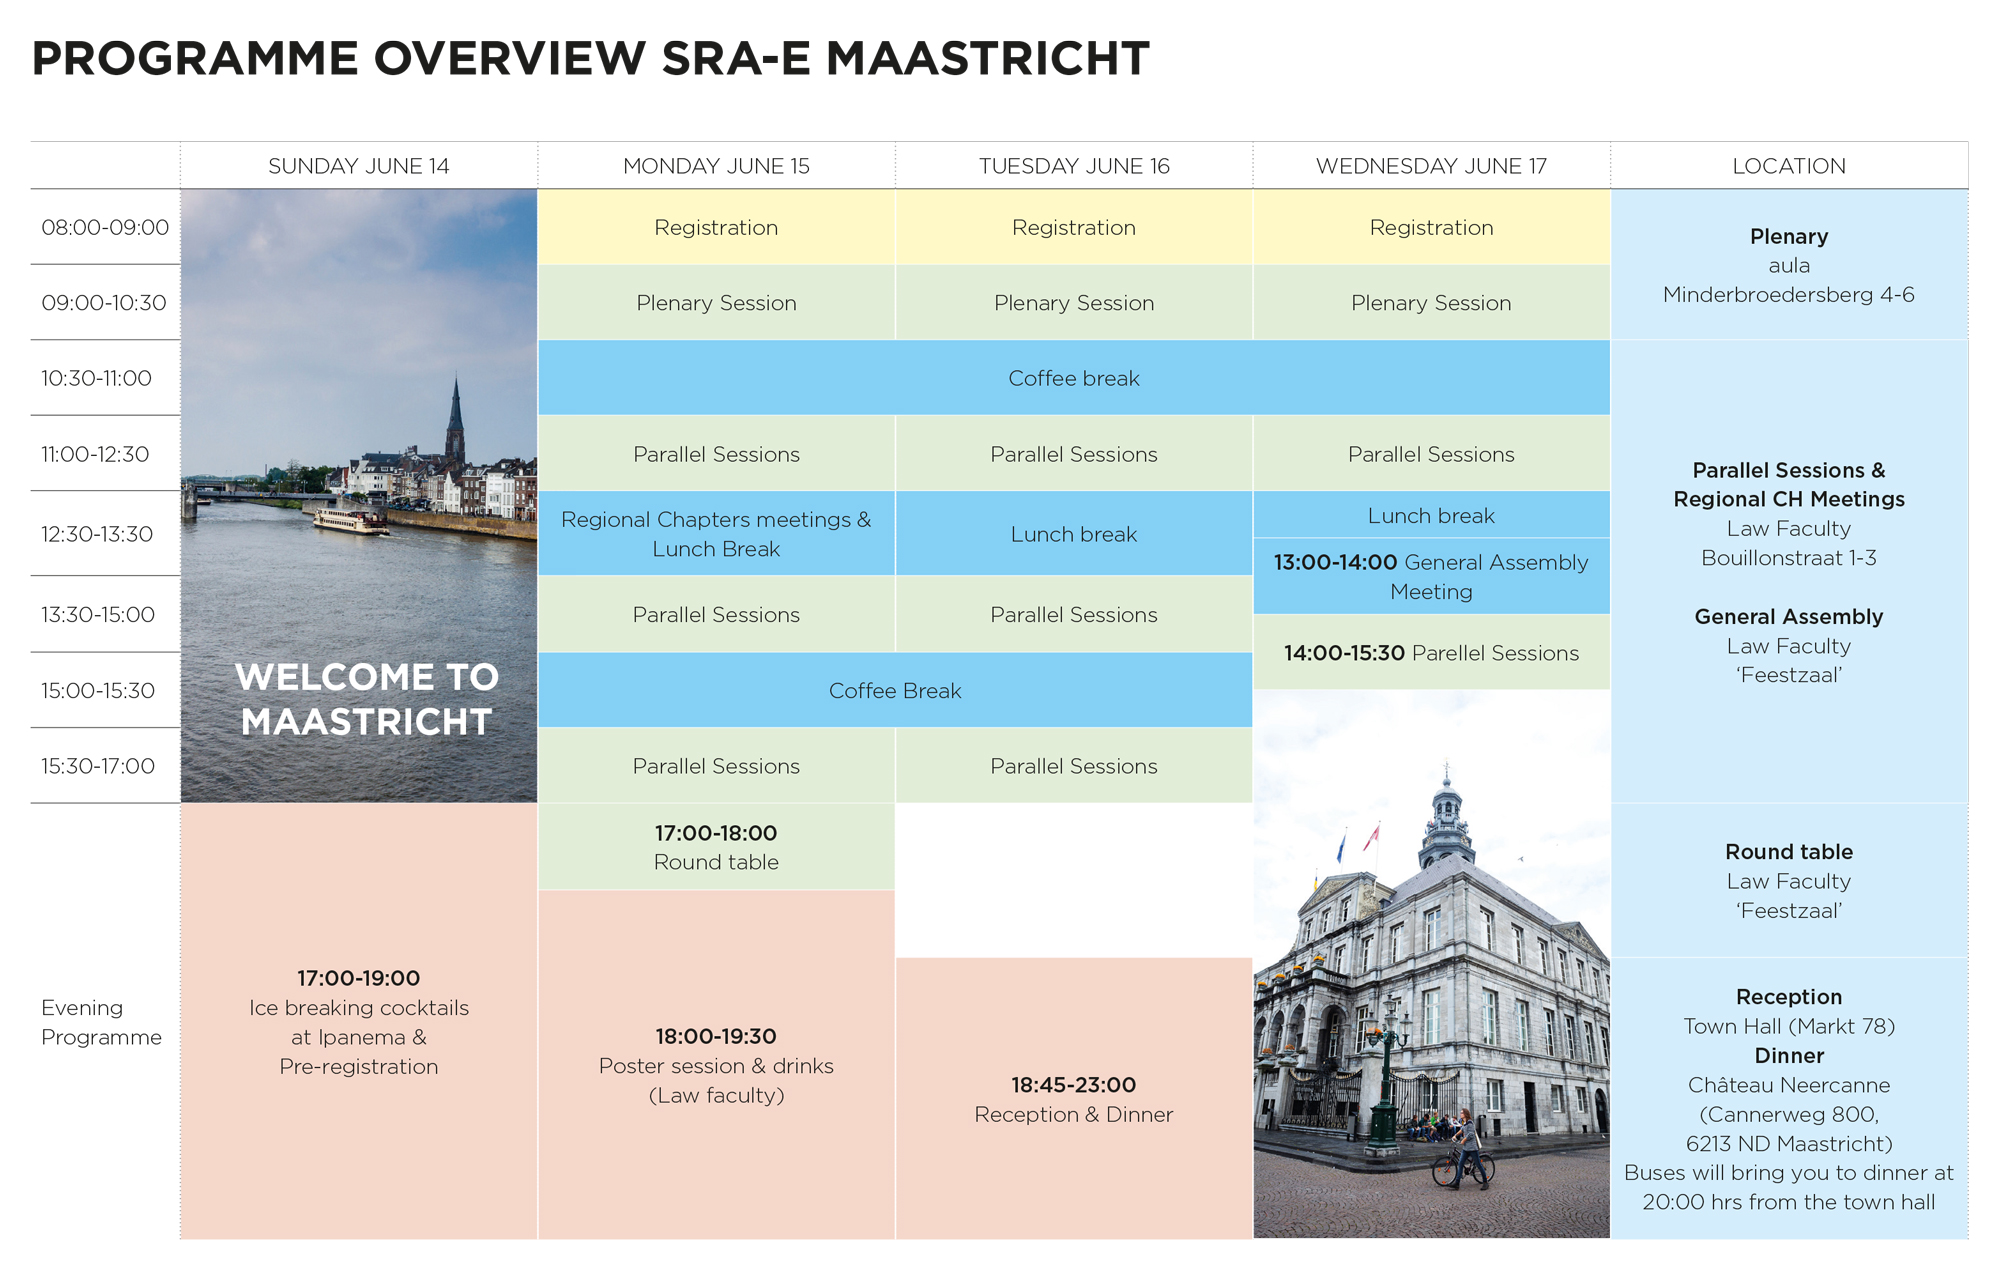The image size is (2000, 1271).
Task: Select the Monday June 15 column header
Action: pyautogui.click(x=716, y=166)
